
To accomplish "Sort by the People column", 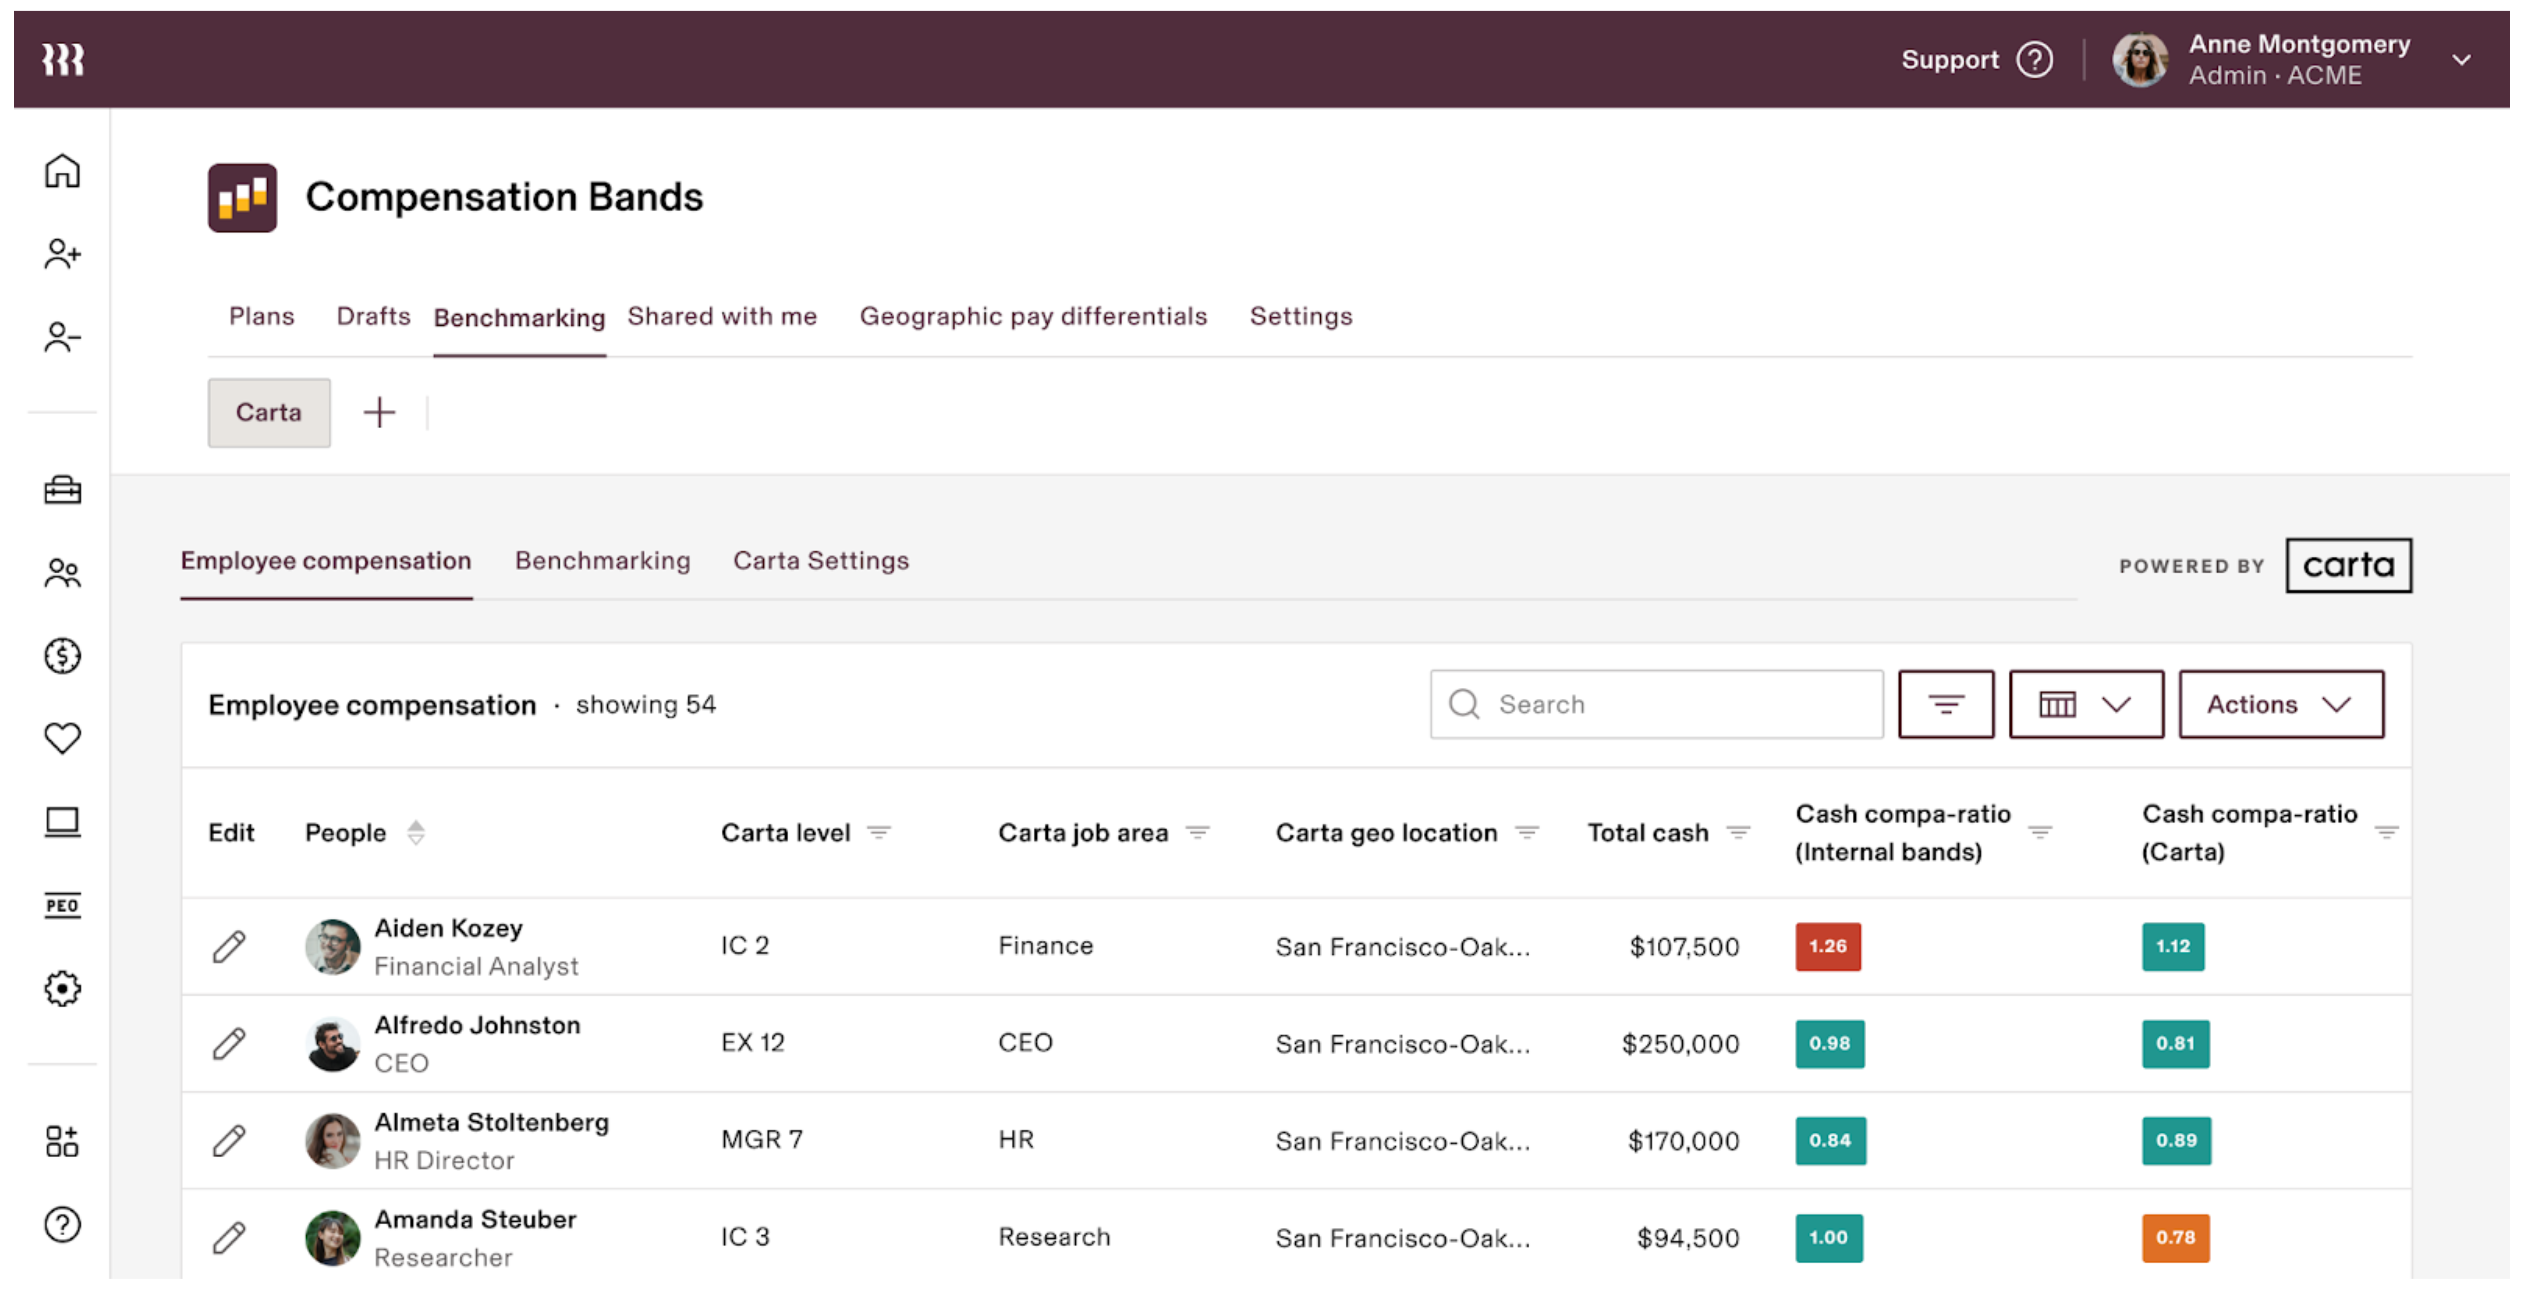I will [416, 832].
